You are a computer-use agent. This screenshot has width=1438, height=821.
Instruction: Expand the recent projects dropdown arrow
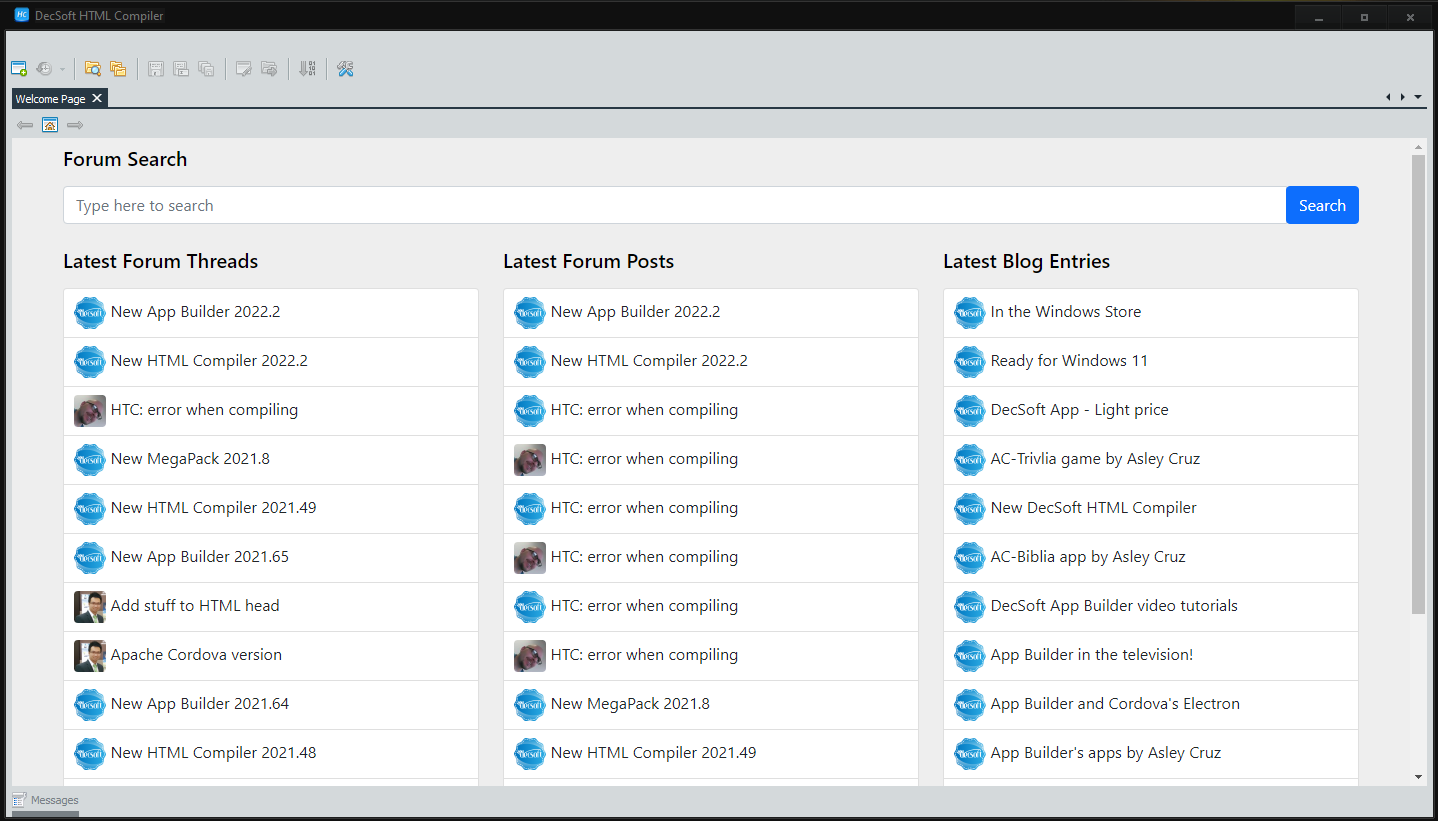point(62,70)
